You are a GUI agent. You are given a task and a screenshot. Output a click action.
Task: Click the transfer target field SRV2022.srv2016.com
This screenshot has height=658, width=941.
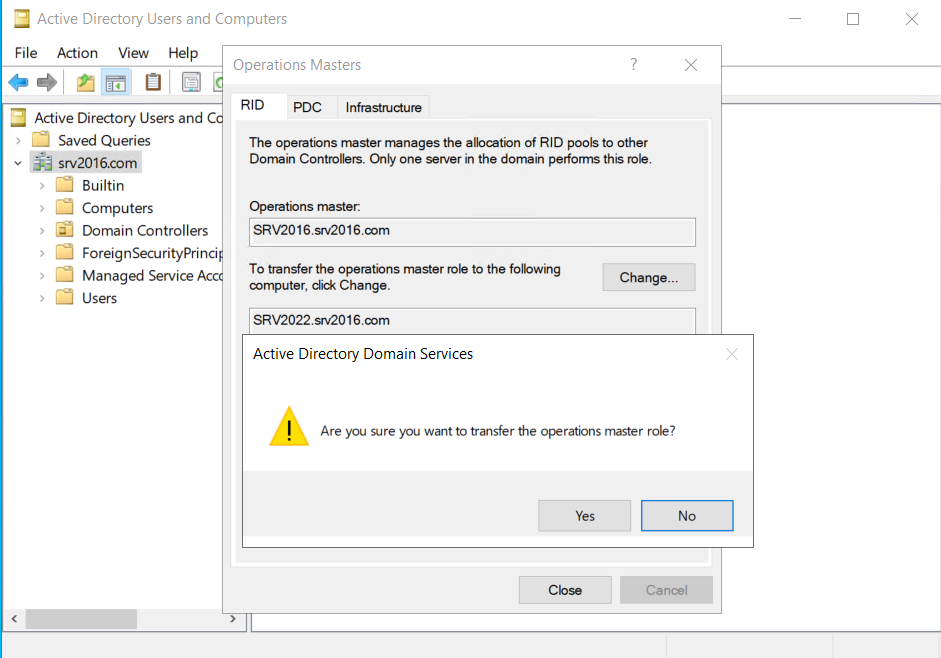(x=472, y=321)
